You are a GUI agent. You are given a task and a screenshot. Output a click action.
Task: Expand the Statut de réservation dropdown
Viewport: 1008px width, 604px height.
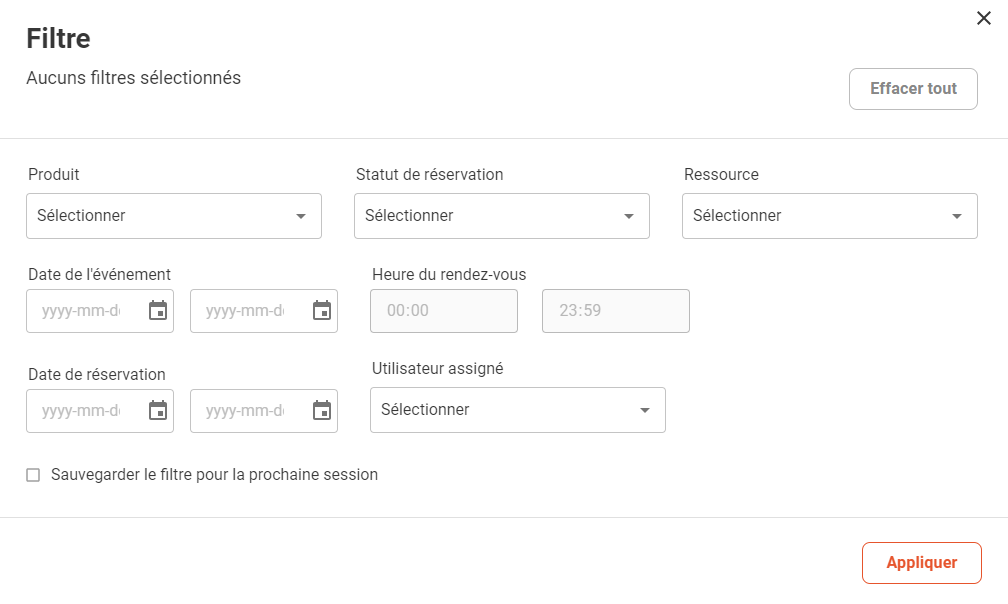[x=501, y=216]
